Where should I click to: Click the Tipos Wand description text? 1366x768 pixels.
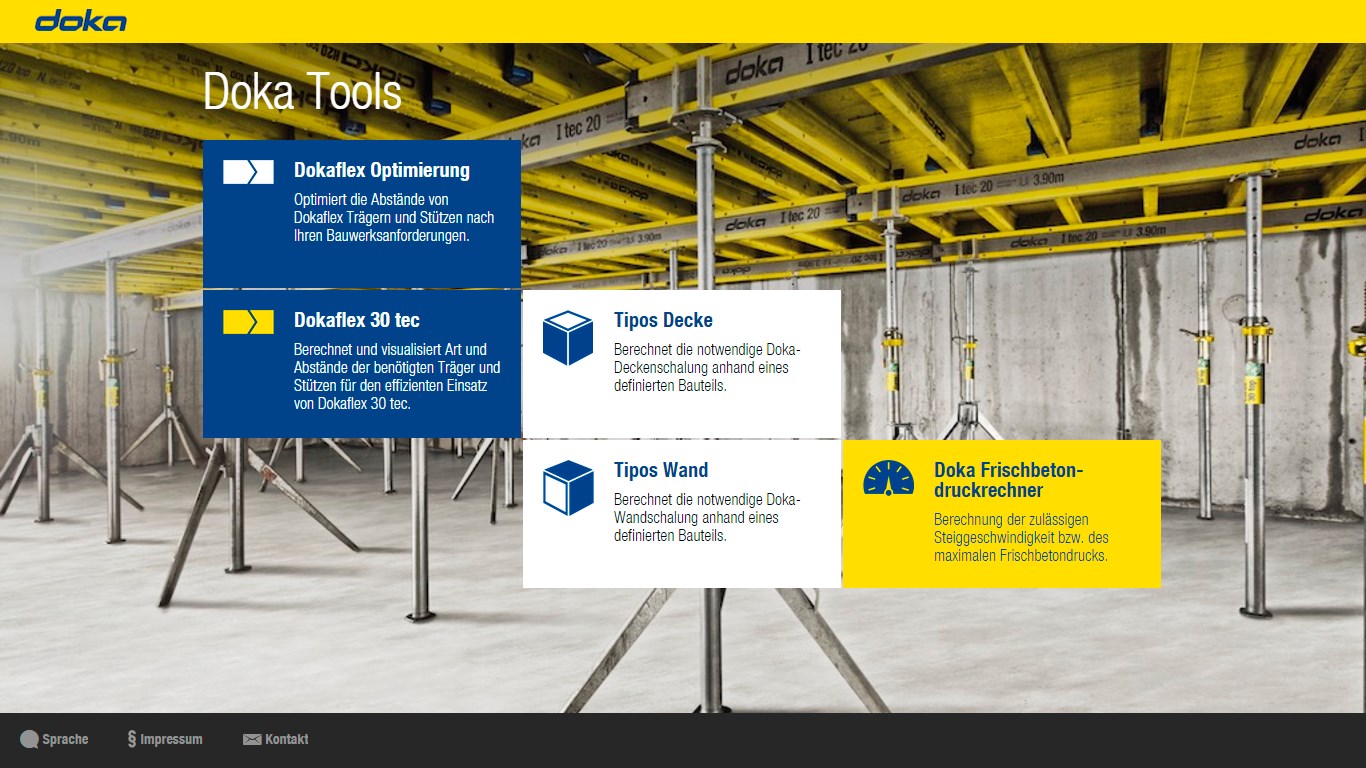[707, 518]
